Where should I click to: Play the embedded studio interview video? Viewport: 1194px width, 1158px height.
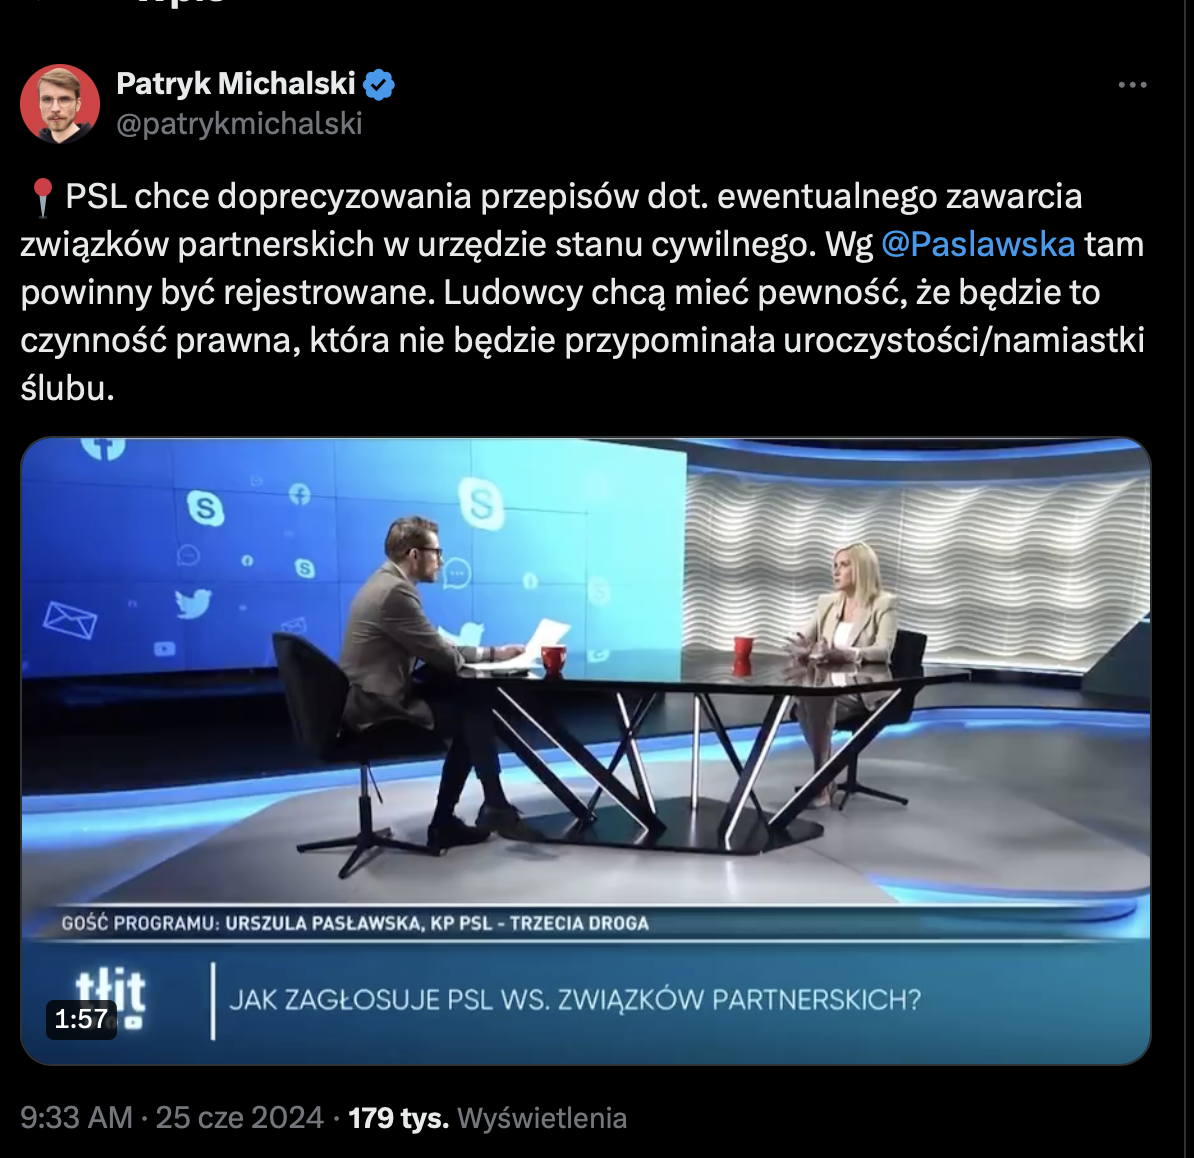[x=586, y=751]
